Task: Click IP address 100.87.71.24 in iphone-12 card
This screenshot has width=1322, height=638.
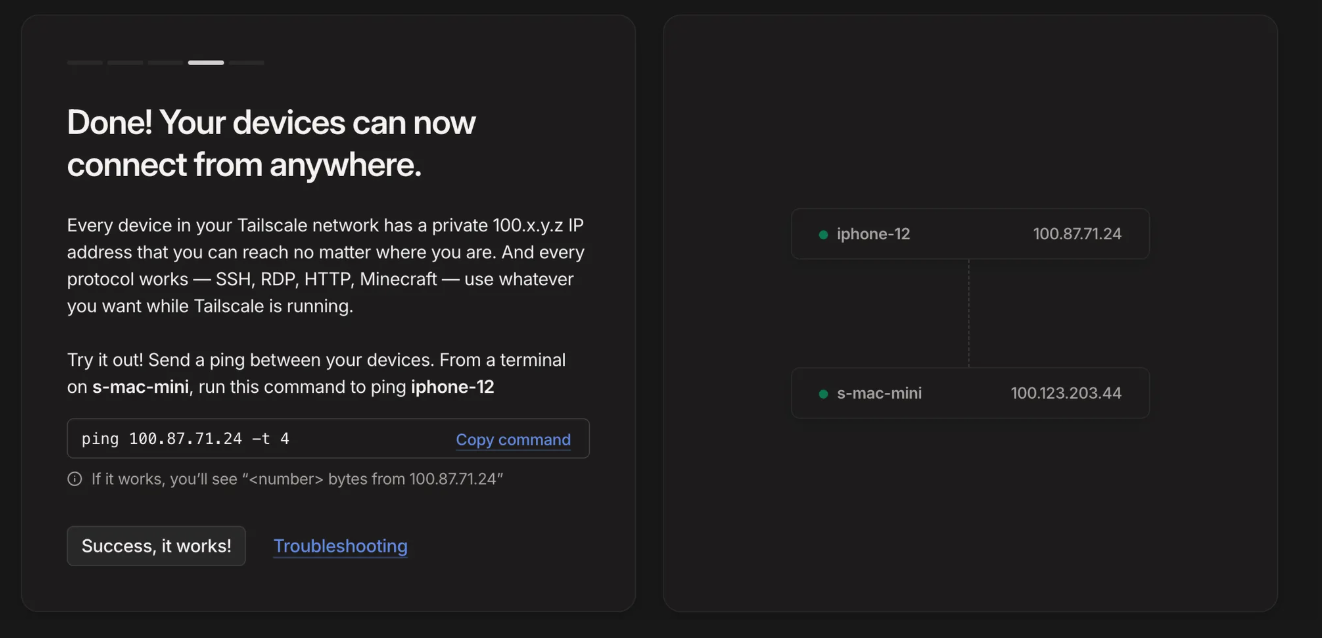Action: (x=1077, y=234)
